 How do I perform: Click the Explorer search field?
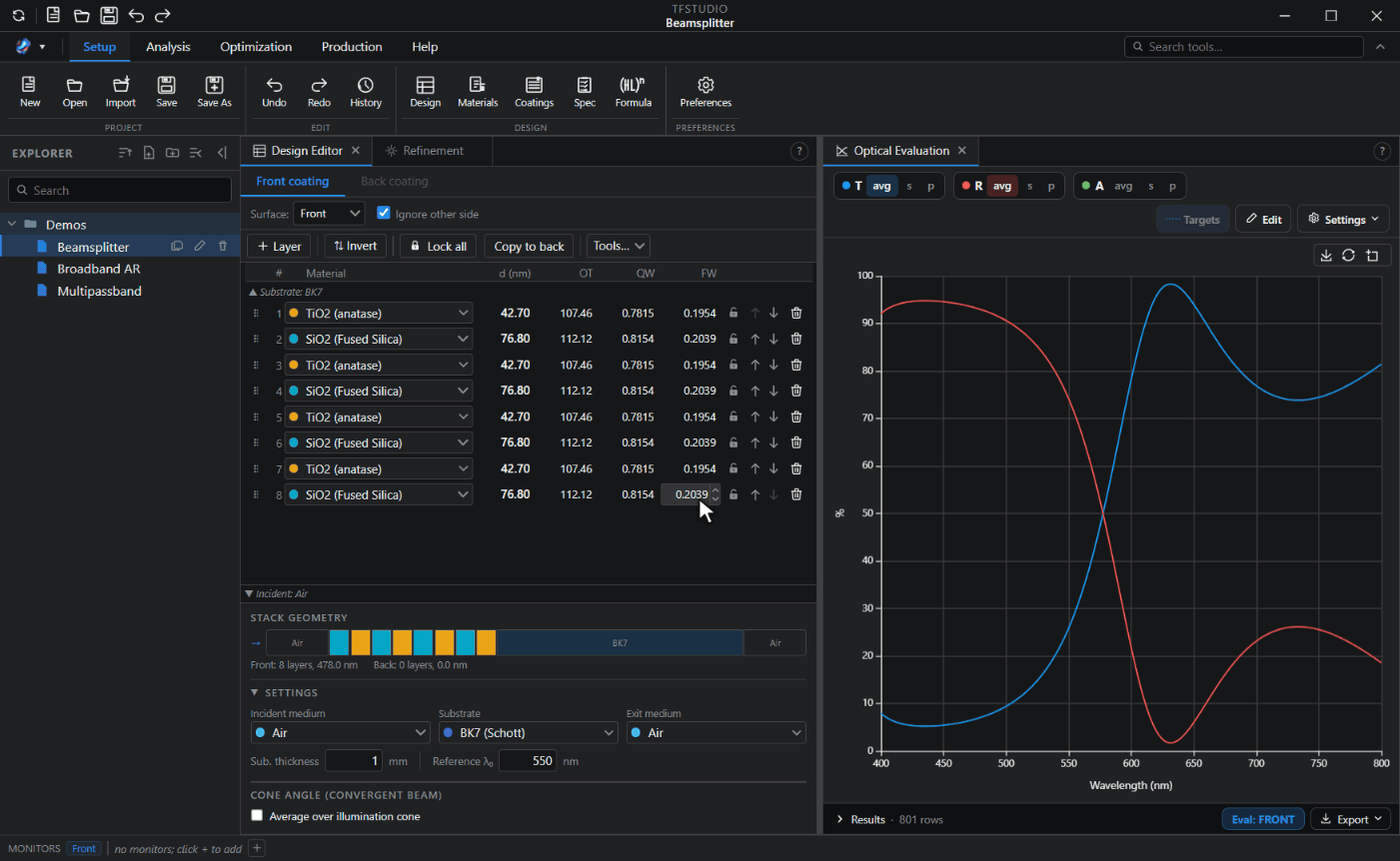tap(120, 190)
